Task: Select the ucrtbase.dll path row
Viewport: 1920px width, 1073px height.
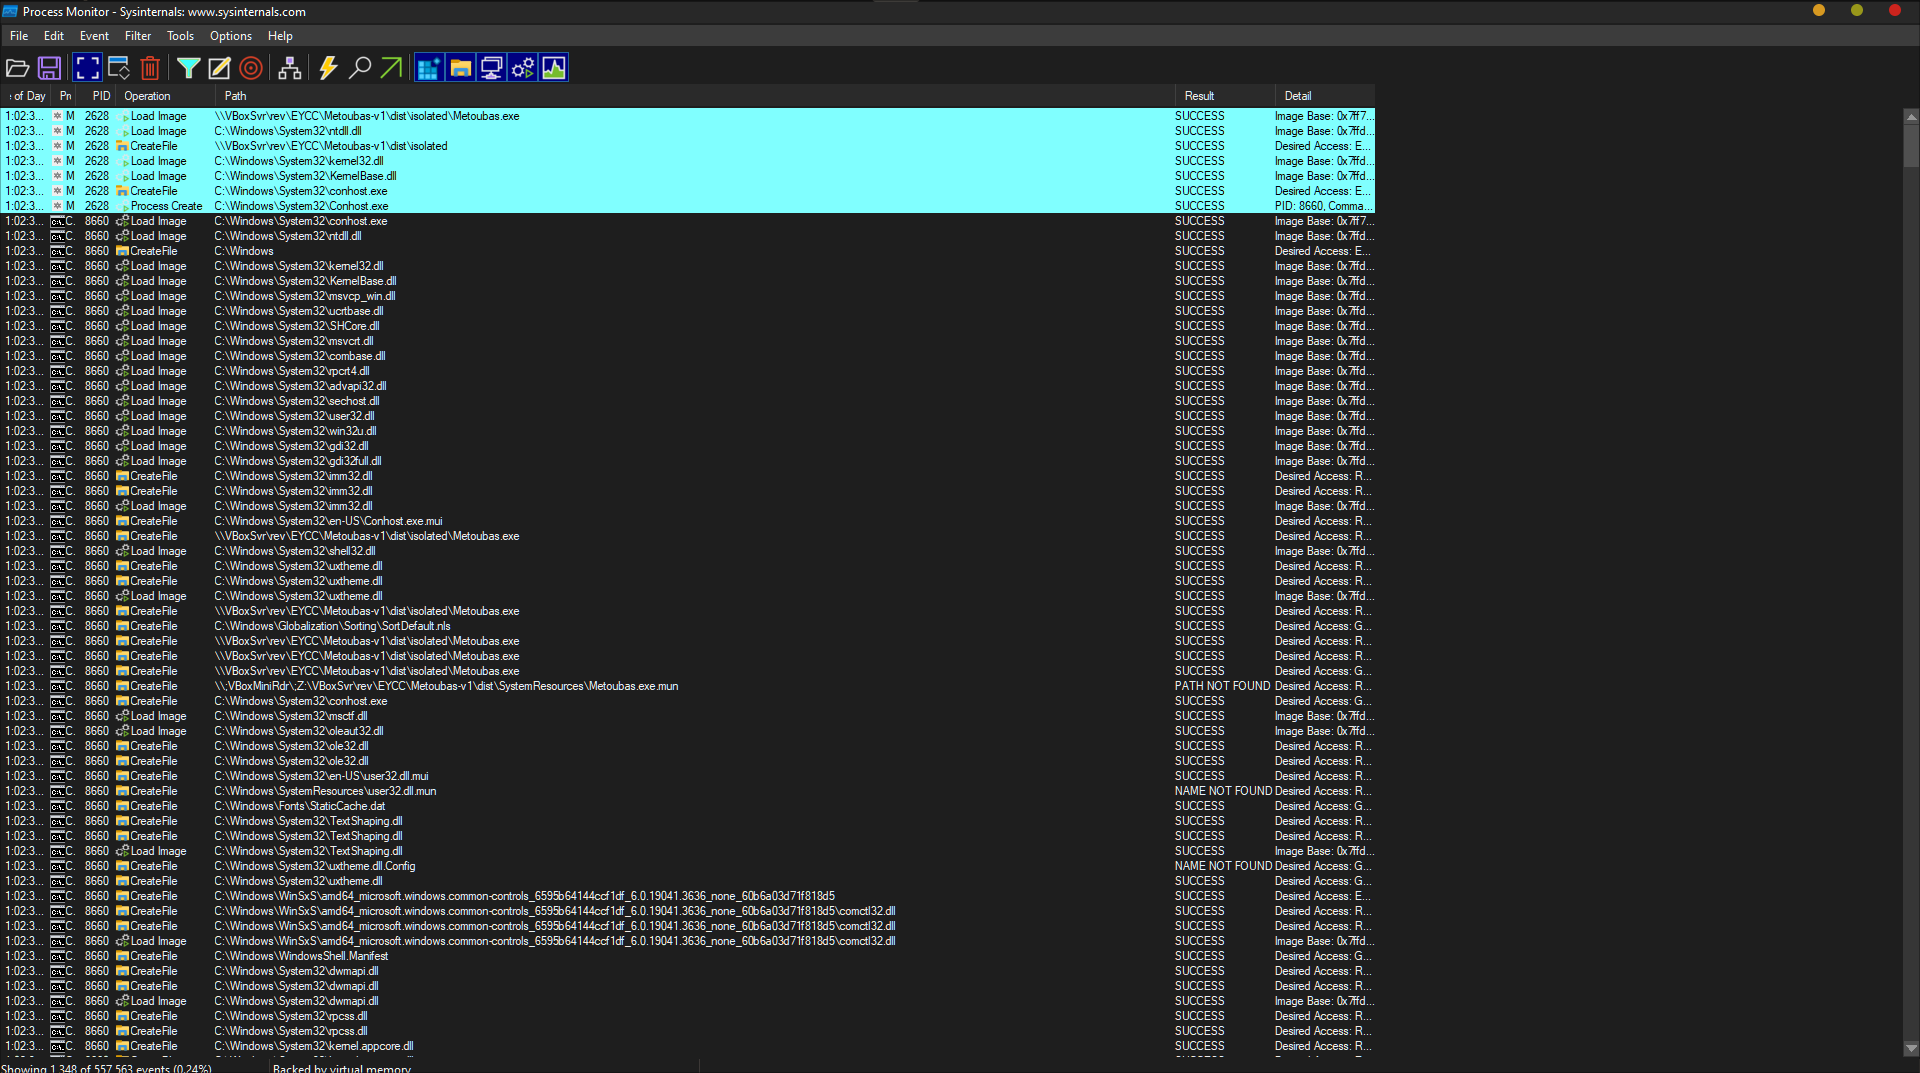Action: coord(688,311)
